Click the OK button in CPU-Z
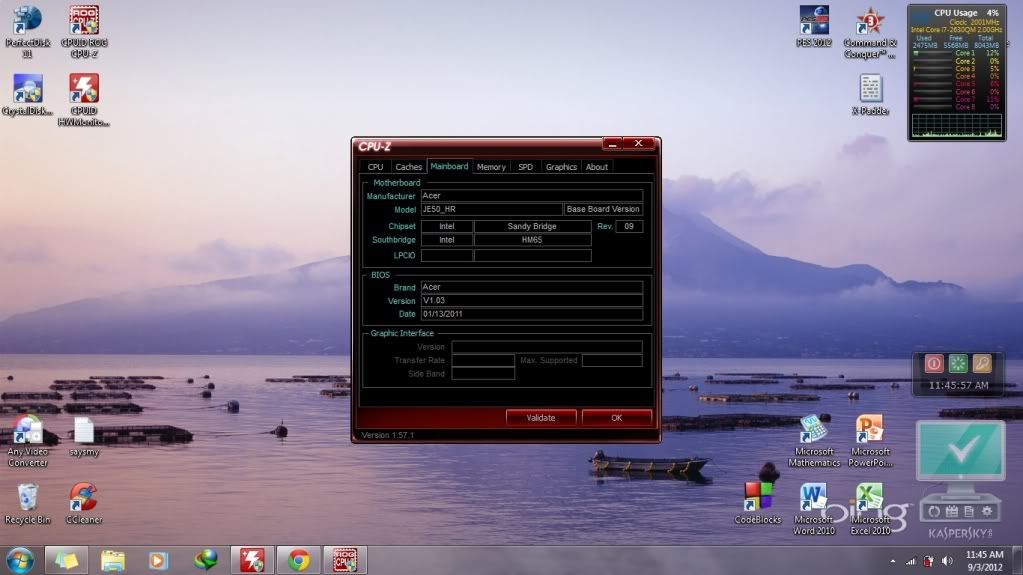The image size is (1023, 575). 616,417
